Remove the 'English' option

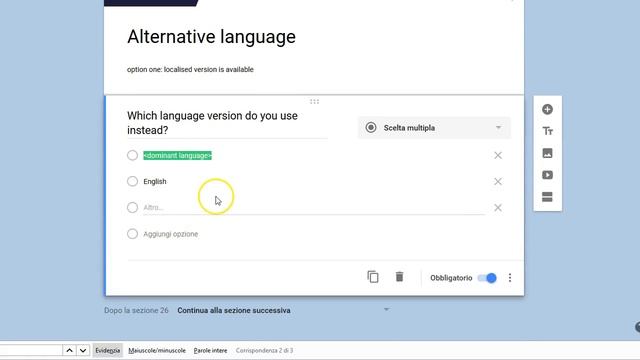coord(498,182)
